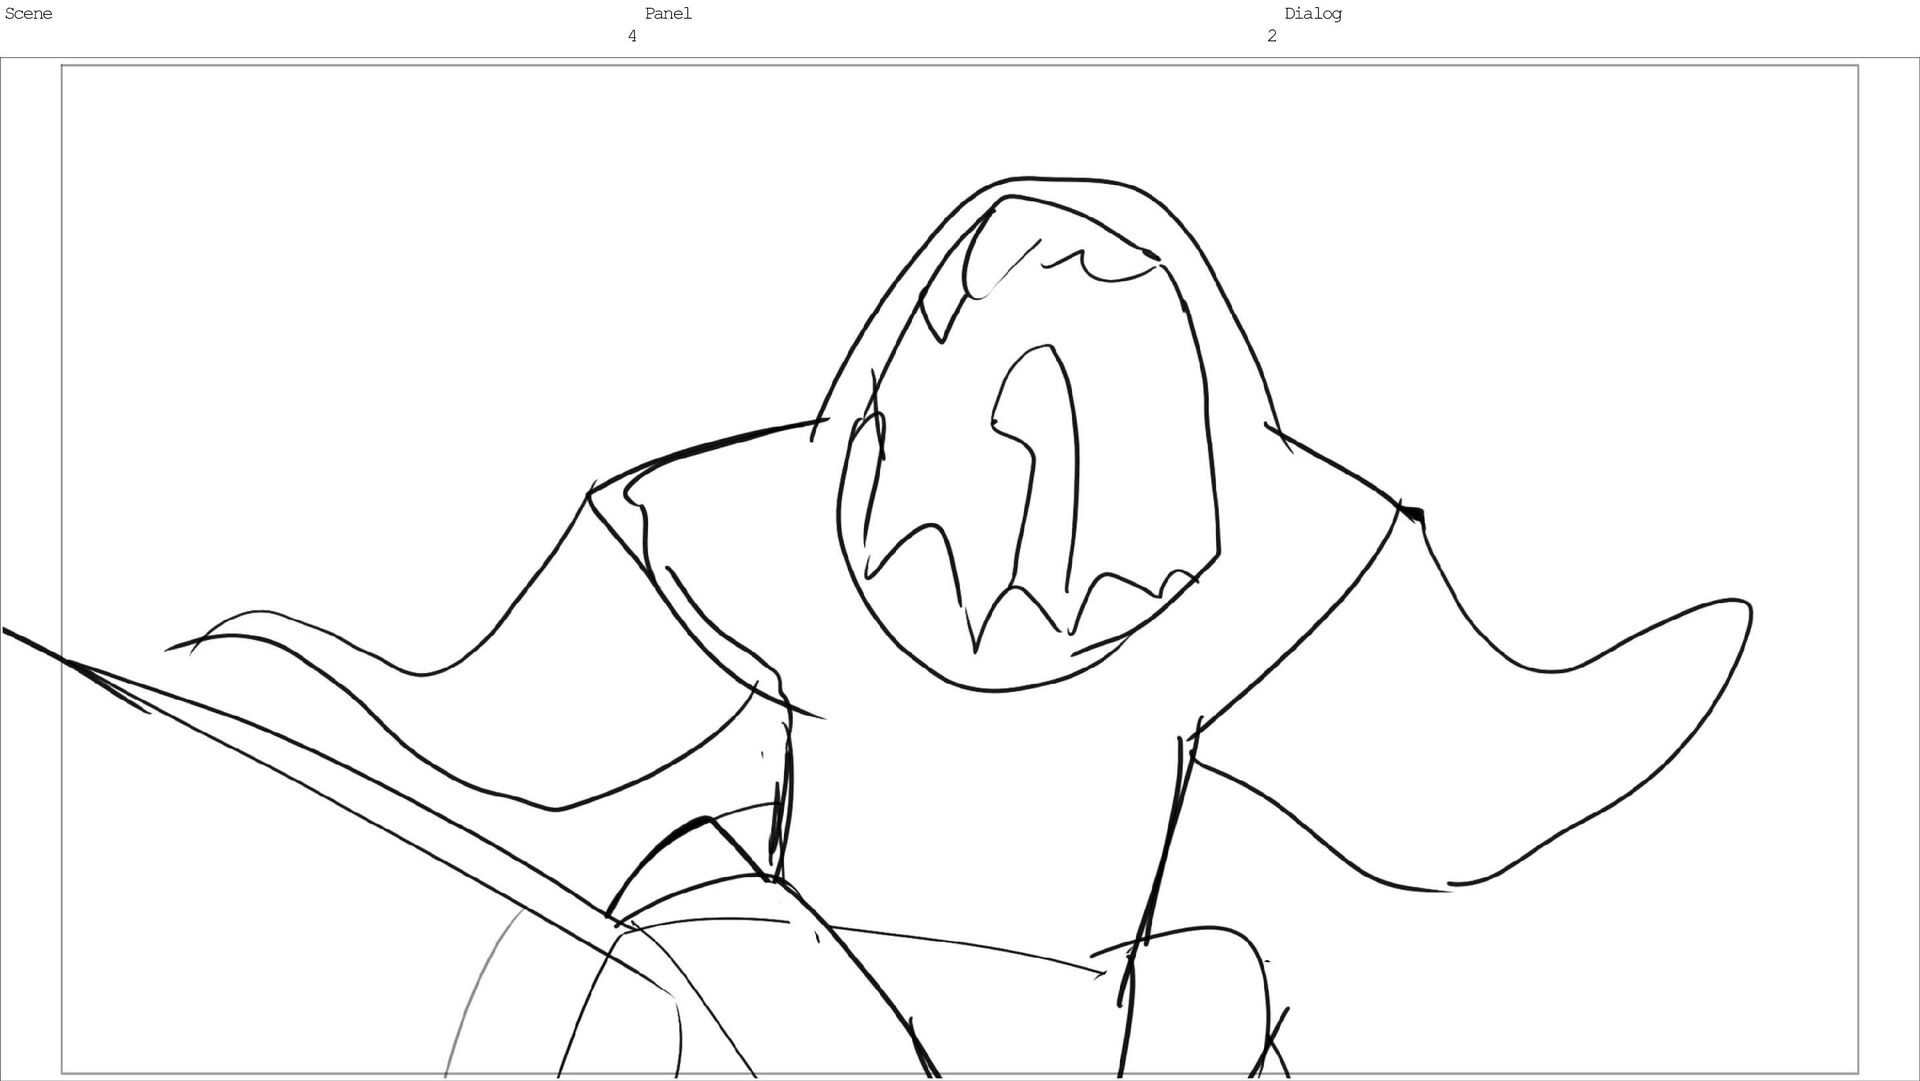Image resolution: width=1920 pixels, height=1081 pixels.
Task: Select the panel number 4 value
Action: click(x=632, y=36)
